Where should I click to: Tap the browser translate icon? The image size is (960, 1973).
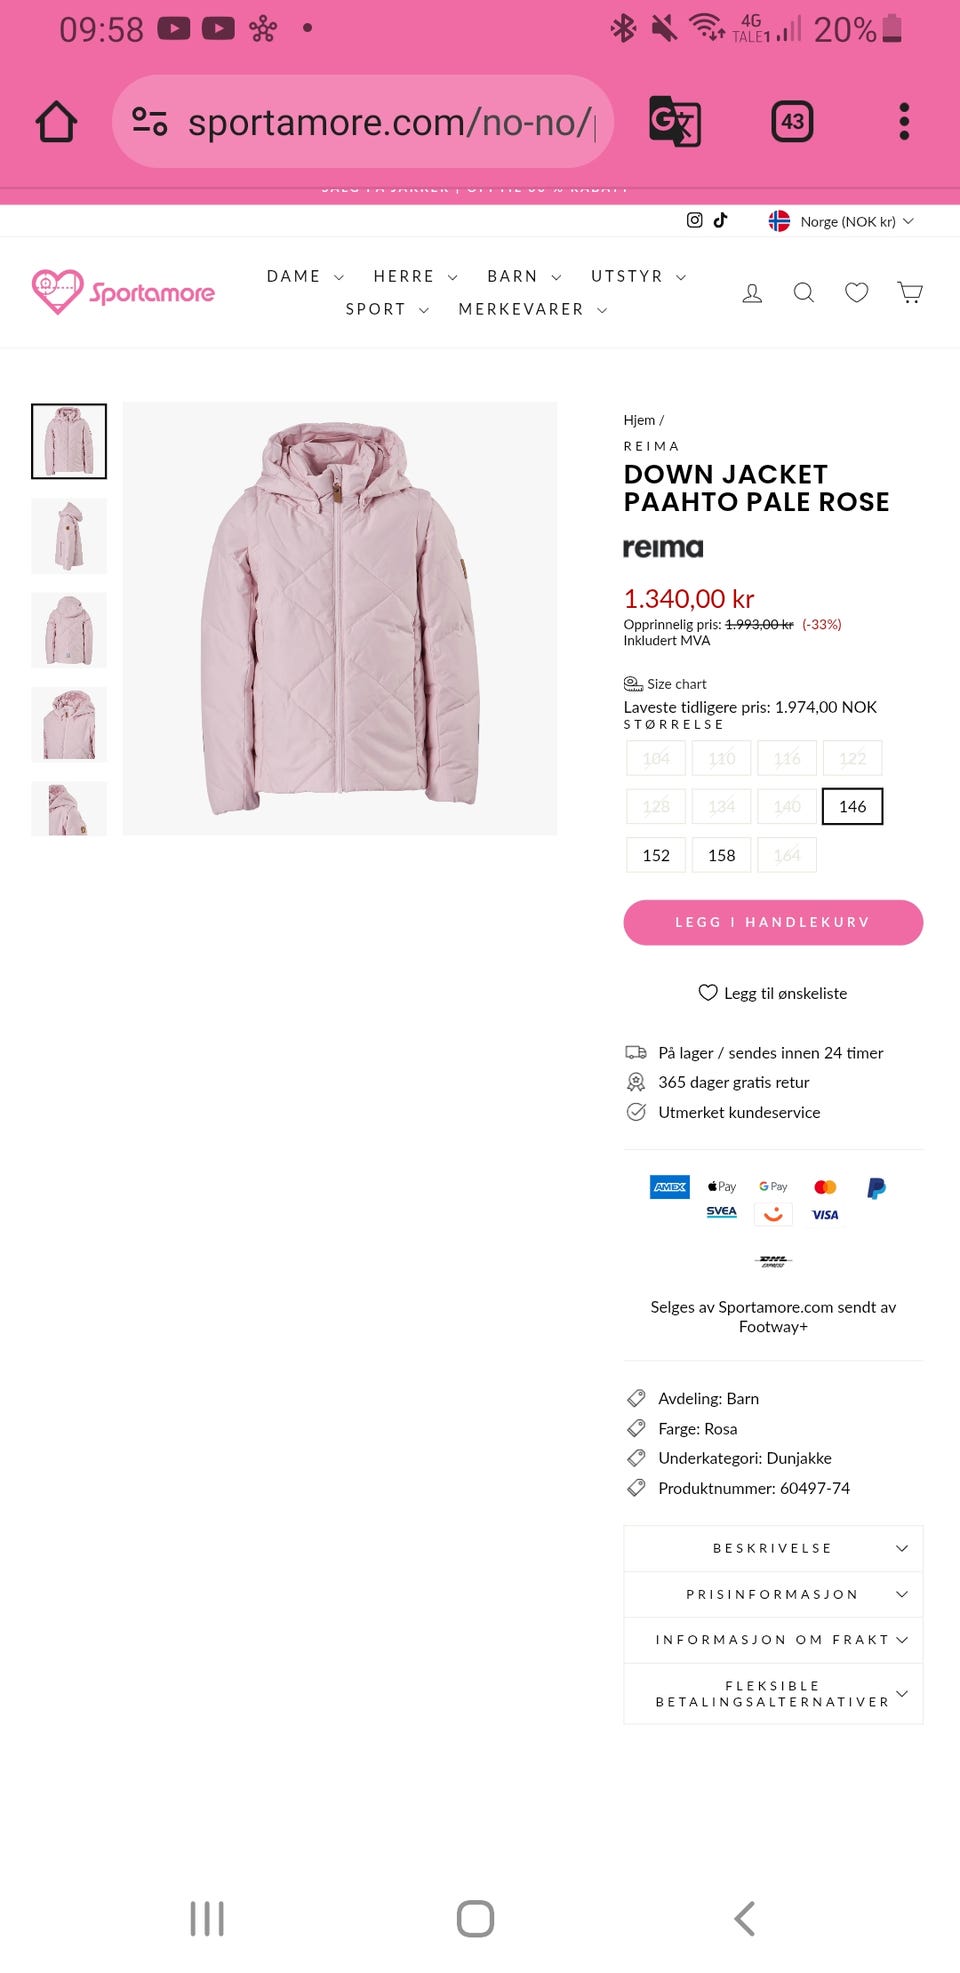point(675,122)
